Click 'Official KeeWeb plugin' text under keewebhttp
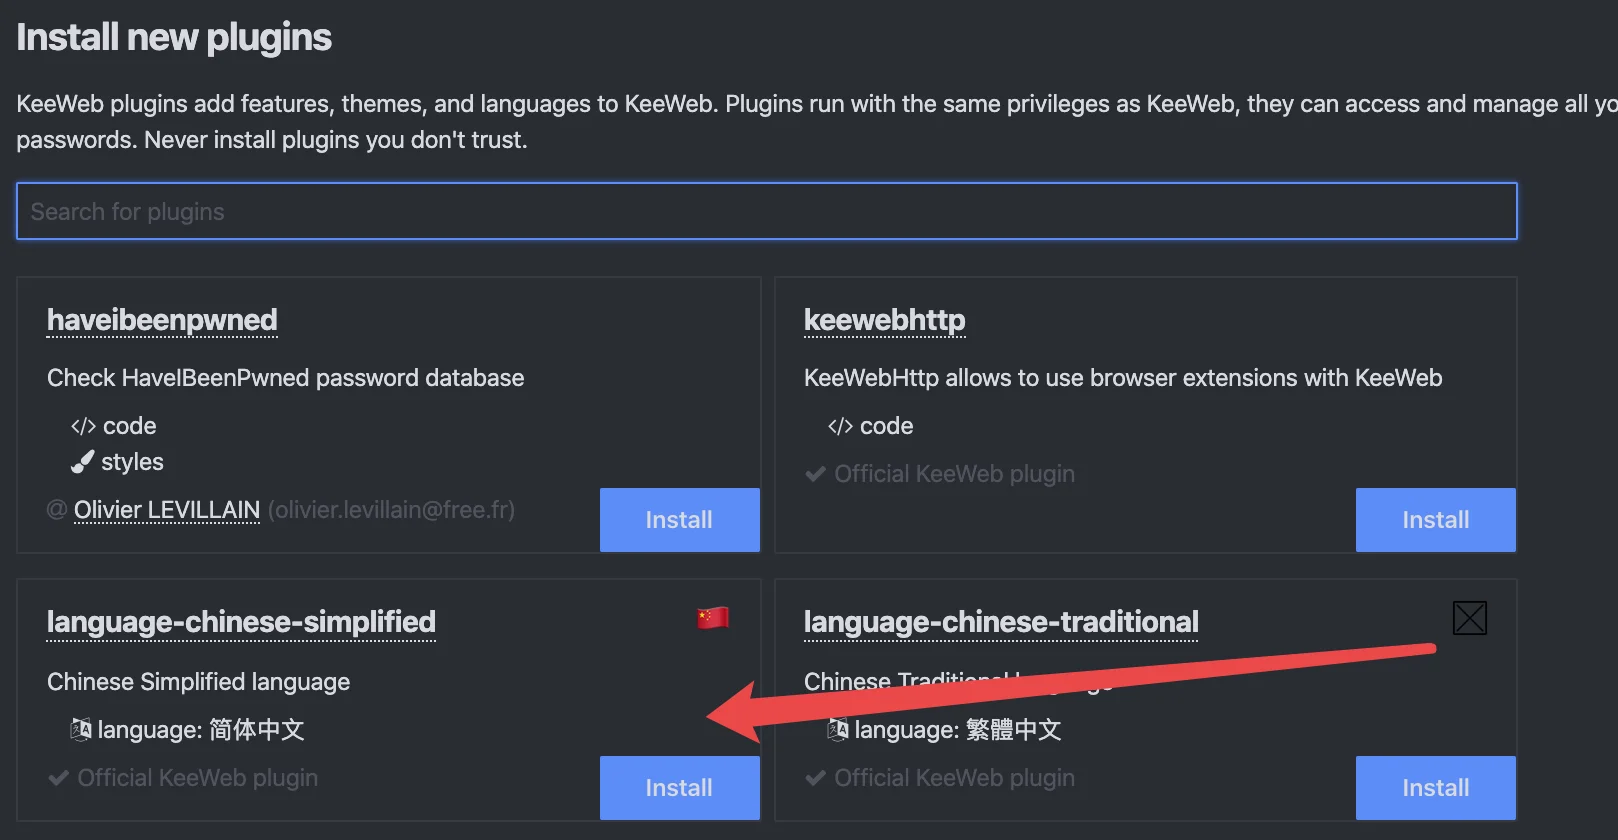 coord(955,474)
